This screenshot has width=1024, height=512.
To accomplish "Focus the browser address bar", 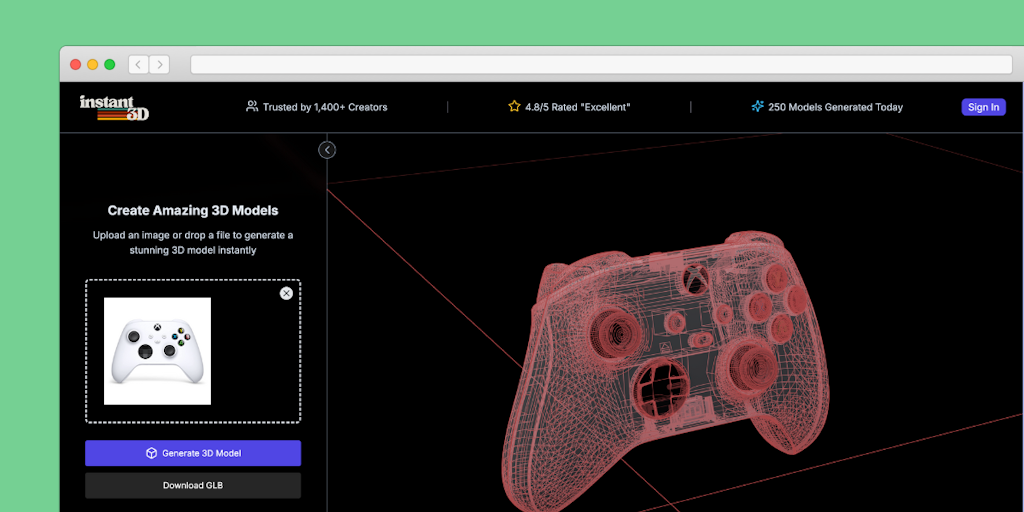I will click(x=600, y=64).
